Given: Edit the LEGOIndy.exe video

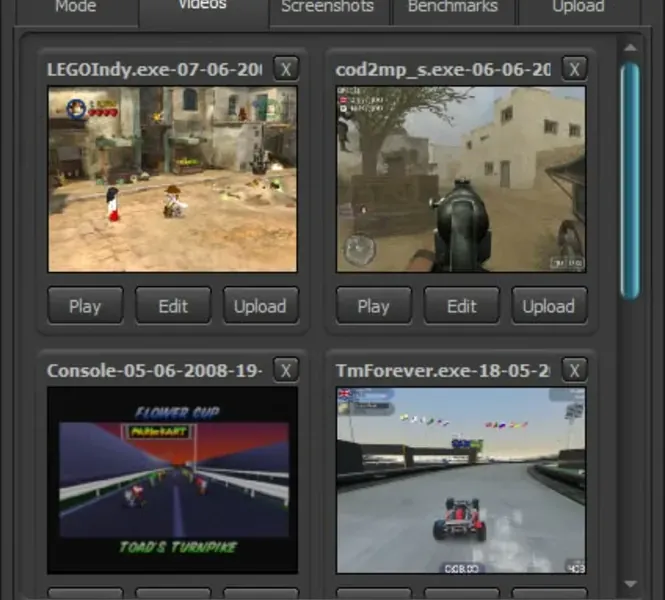Looking at the screenshot, I should 173,306.
